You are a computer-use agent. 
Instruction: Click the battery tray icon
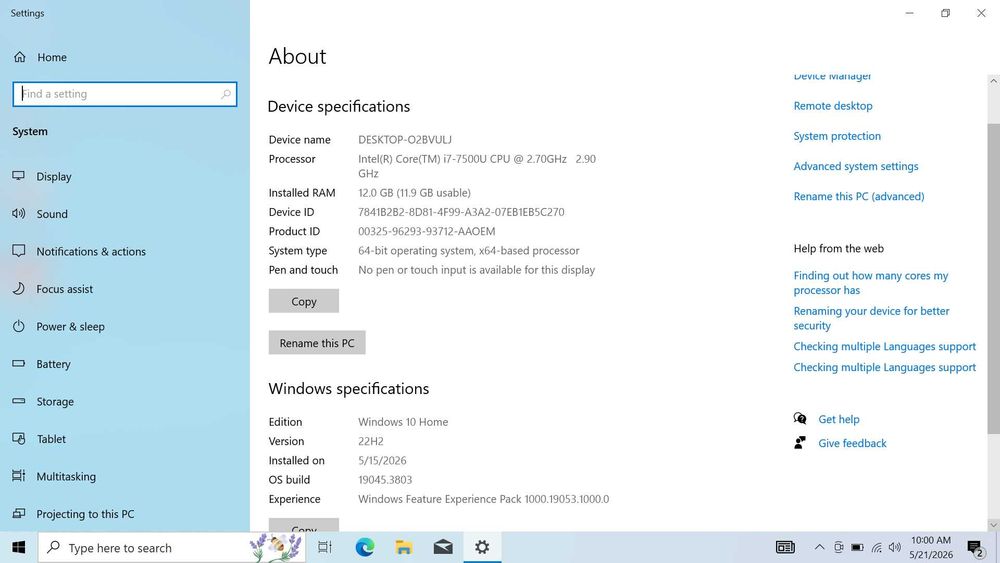click(858, 548)
